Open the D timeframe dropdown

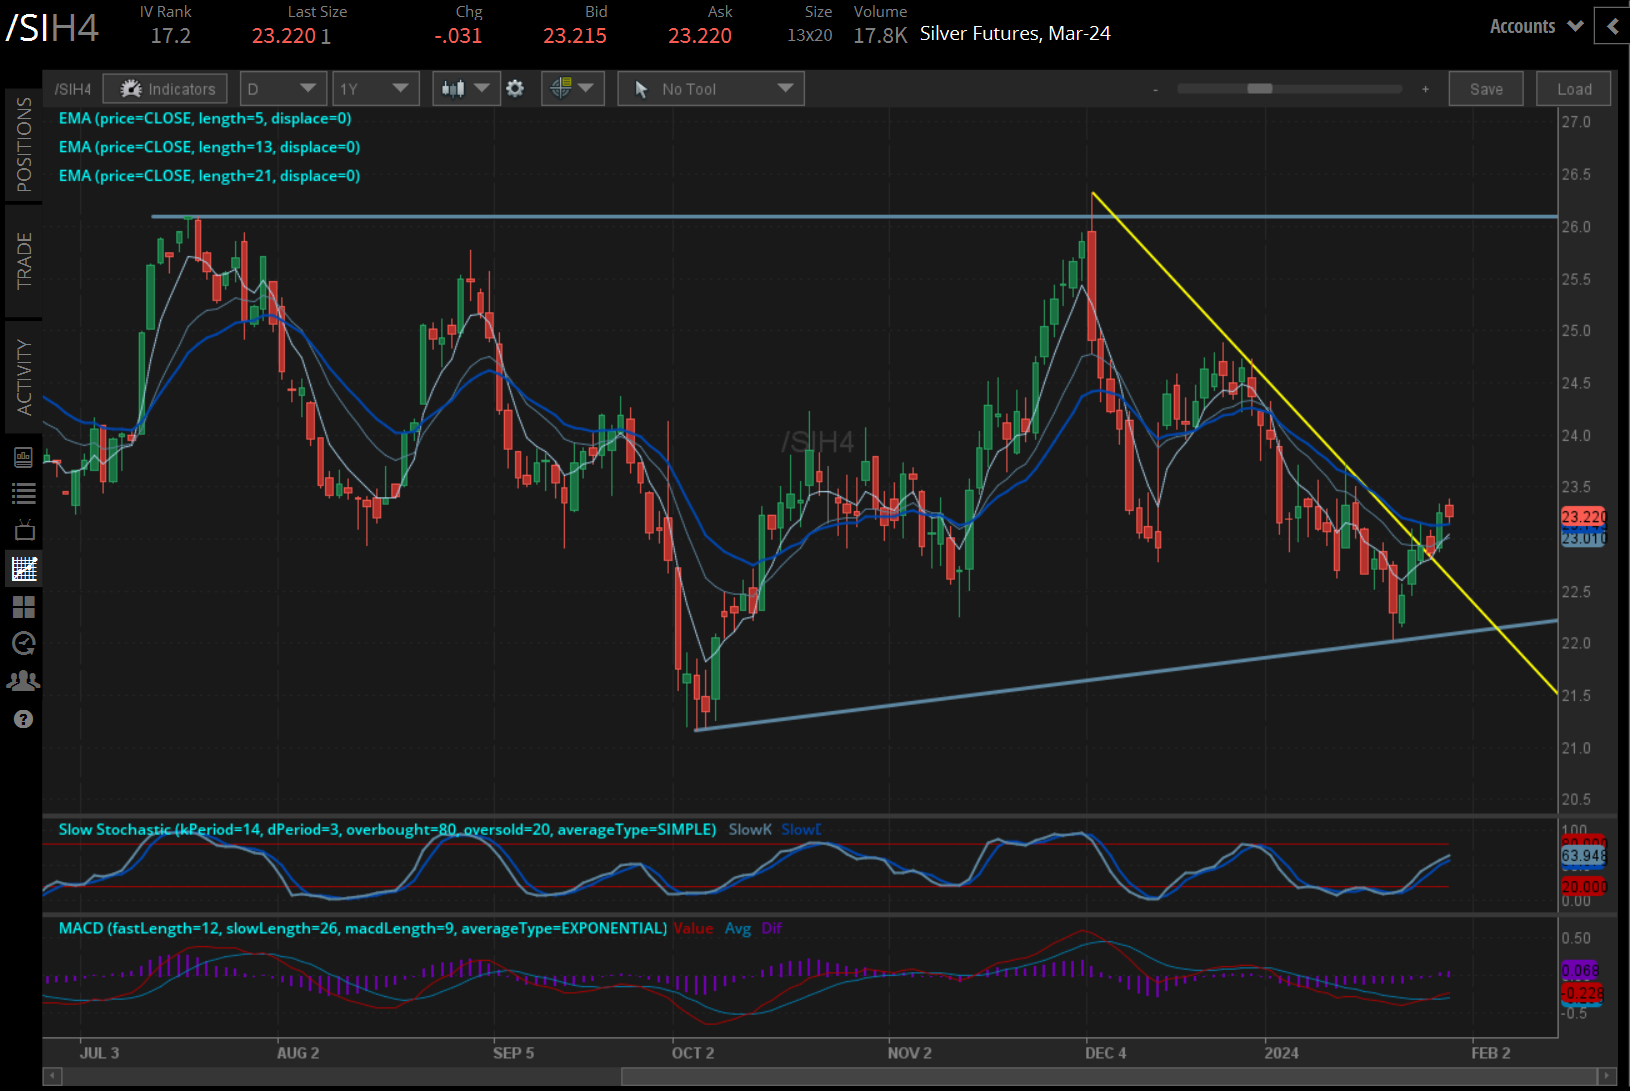coord(283,88)
